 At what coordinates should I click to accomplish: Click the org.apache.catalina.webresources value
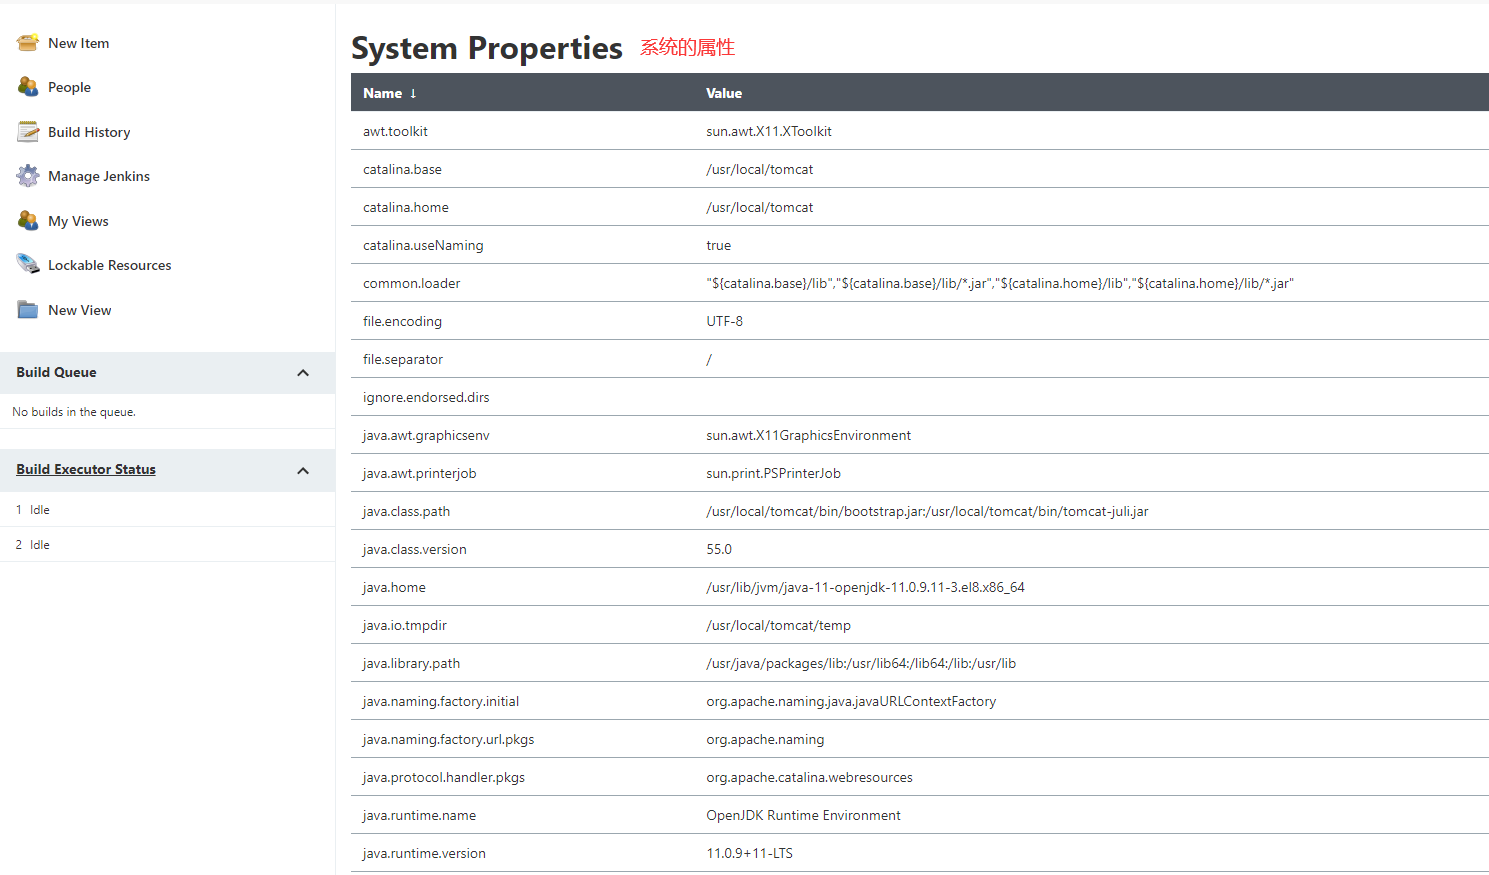tap(809, 777)
